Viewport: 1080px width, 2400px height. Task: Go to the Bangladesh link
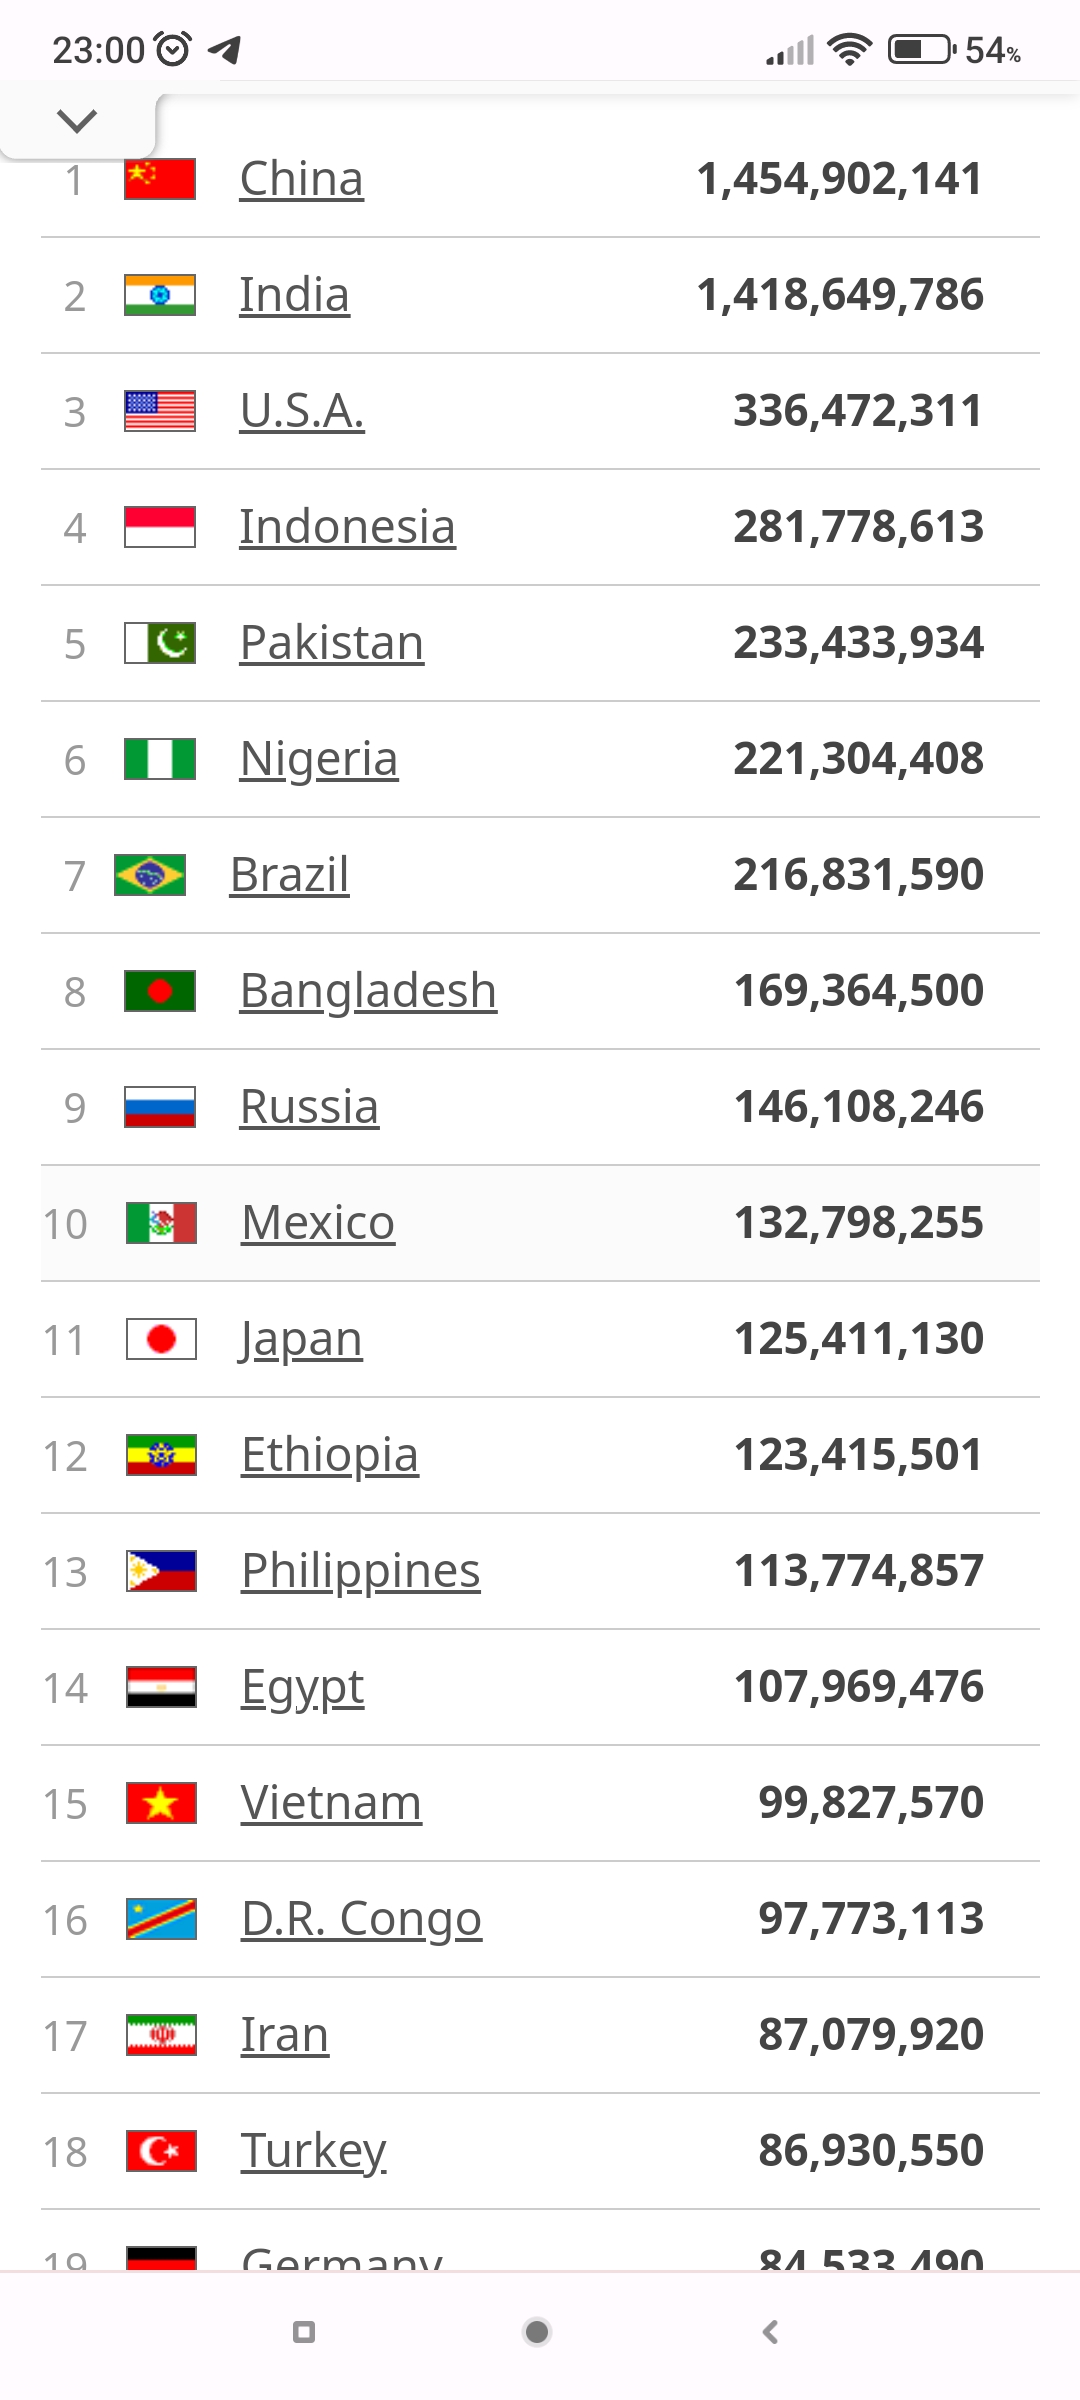coord(368,991)
